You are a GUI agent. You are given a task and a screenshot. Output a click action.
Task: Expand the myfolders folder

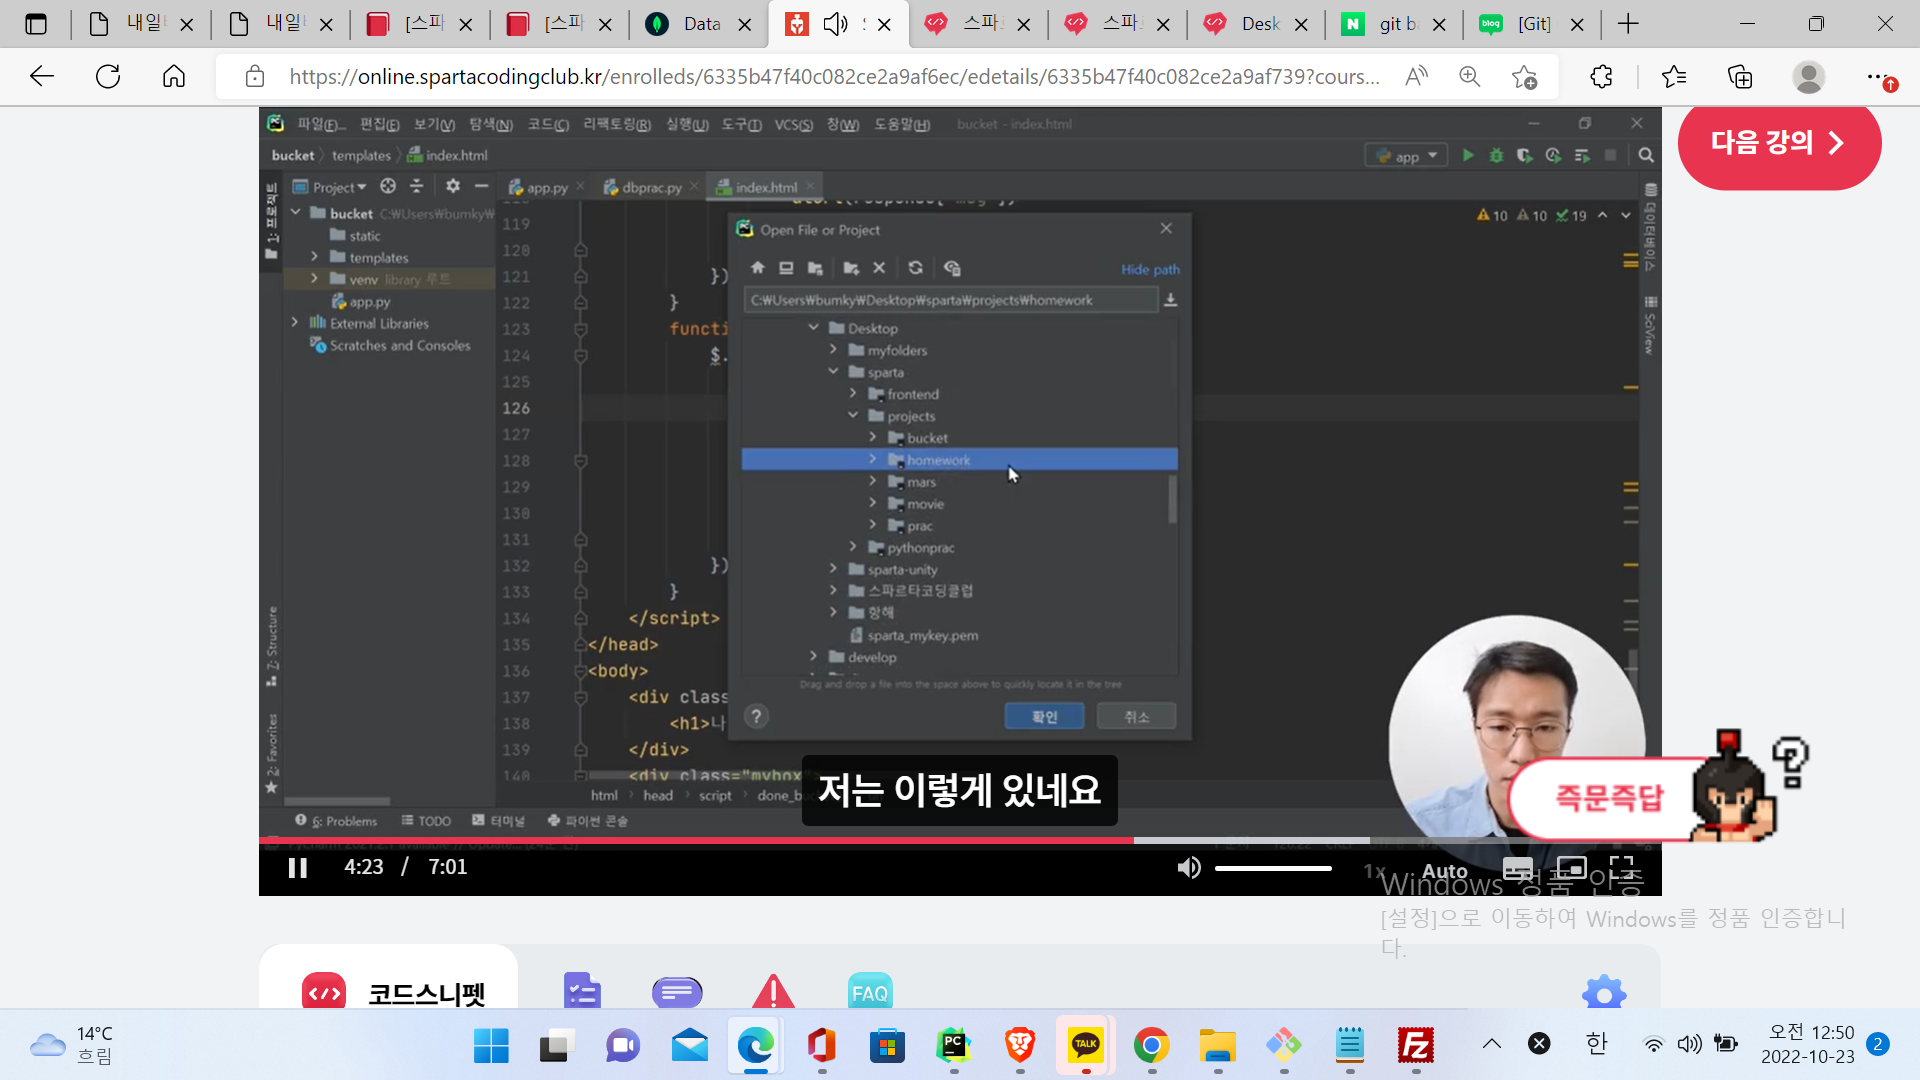point(833,350)
